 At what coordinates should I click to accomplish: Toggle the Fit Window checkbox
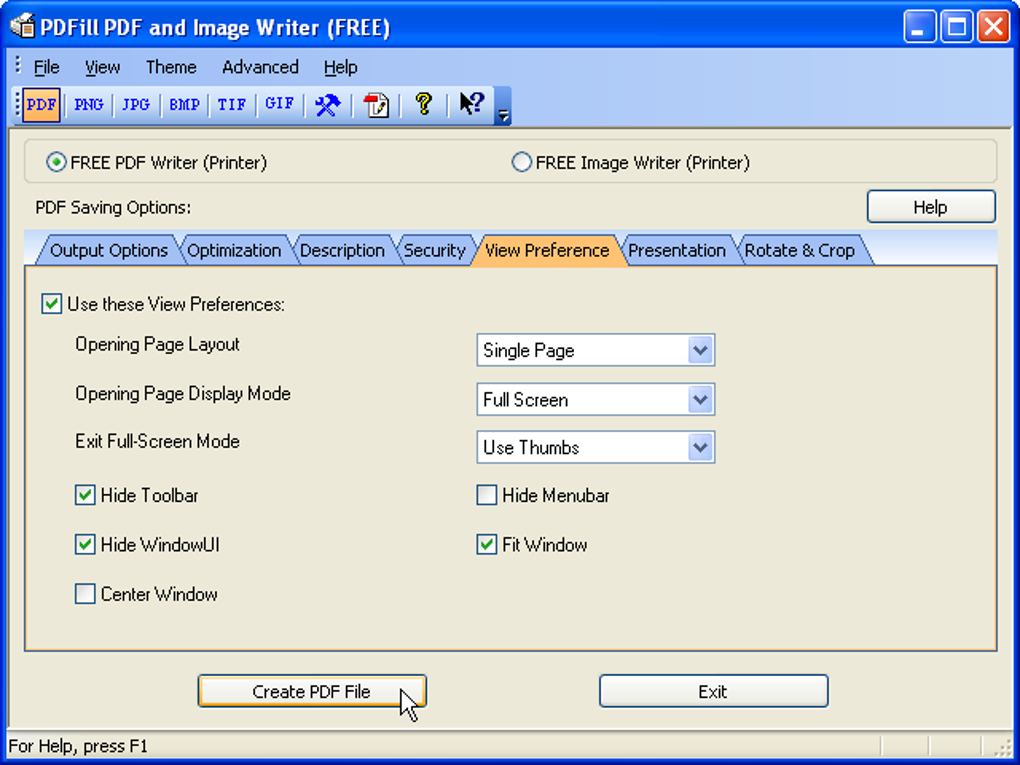[x=487, y=544]
